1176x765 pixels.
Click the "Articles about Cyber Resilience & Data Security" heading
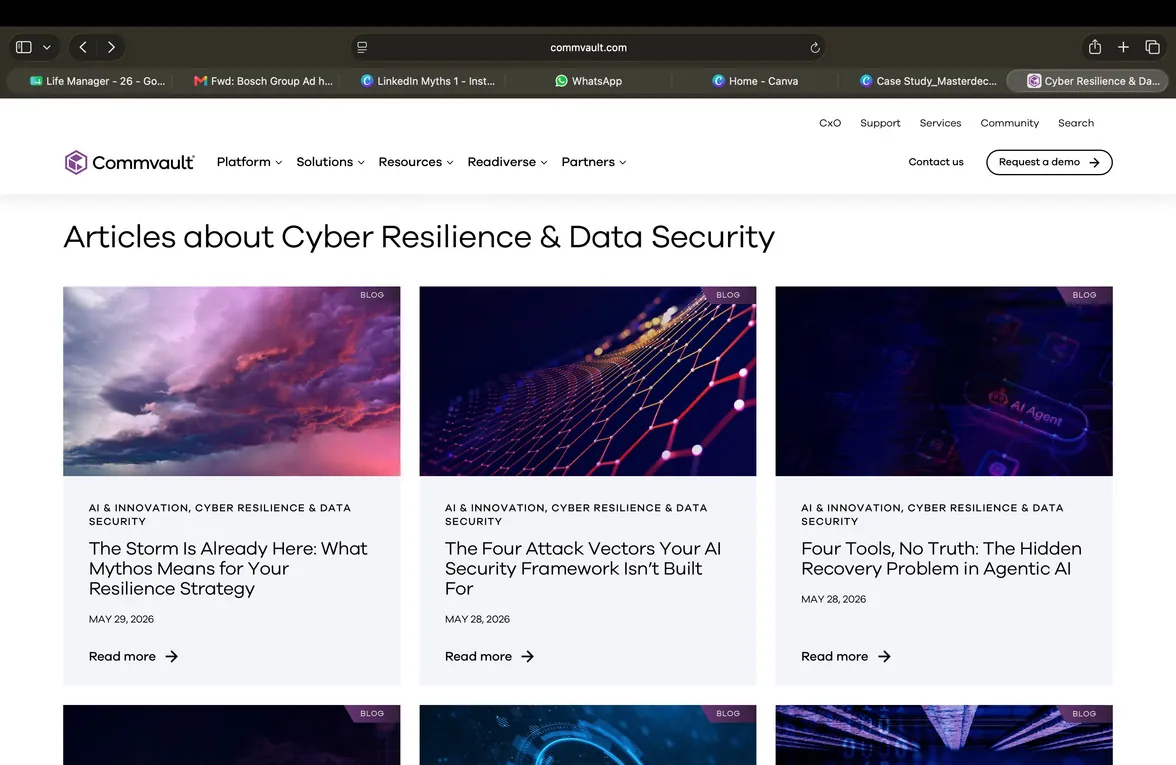tap(419, 237)
